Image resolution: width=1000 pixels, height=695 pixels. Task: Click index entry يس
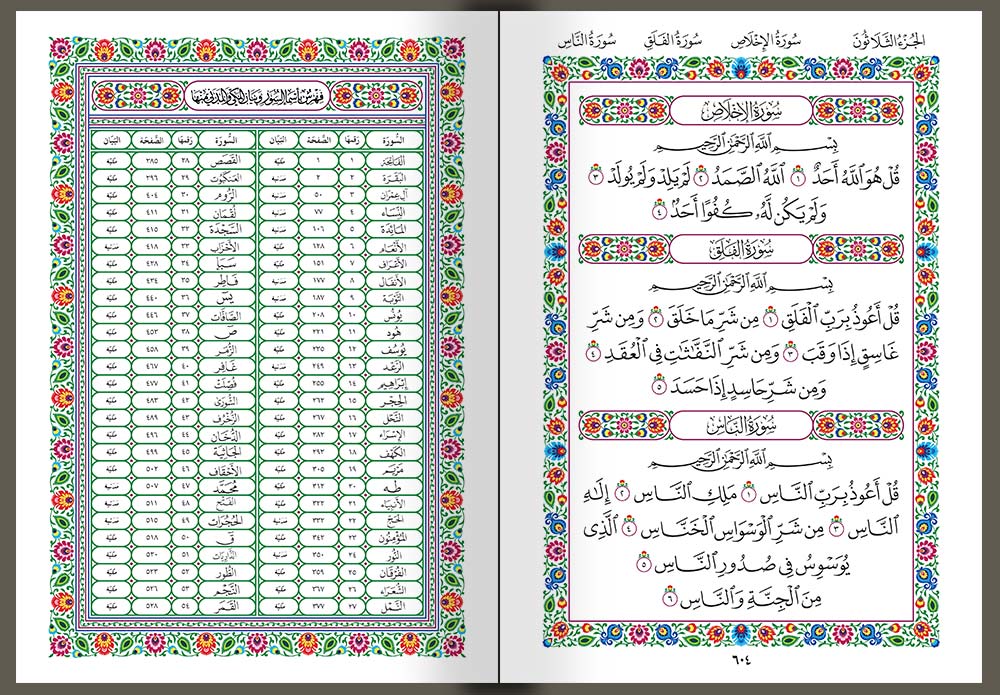pyautogui.click(x=226, y=298)
